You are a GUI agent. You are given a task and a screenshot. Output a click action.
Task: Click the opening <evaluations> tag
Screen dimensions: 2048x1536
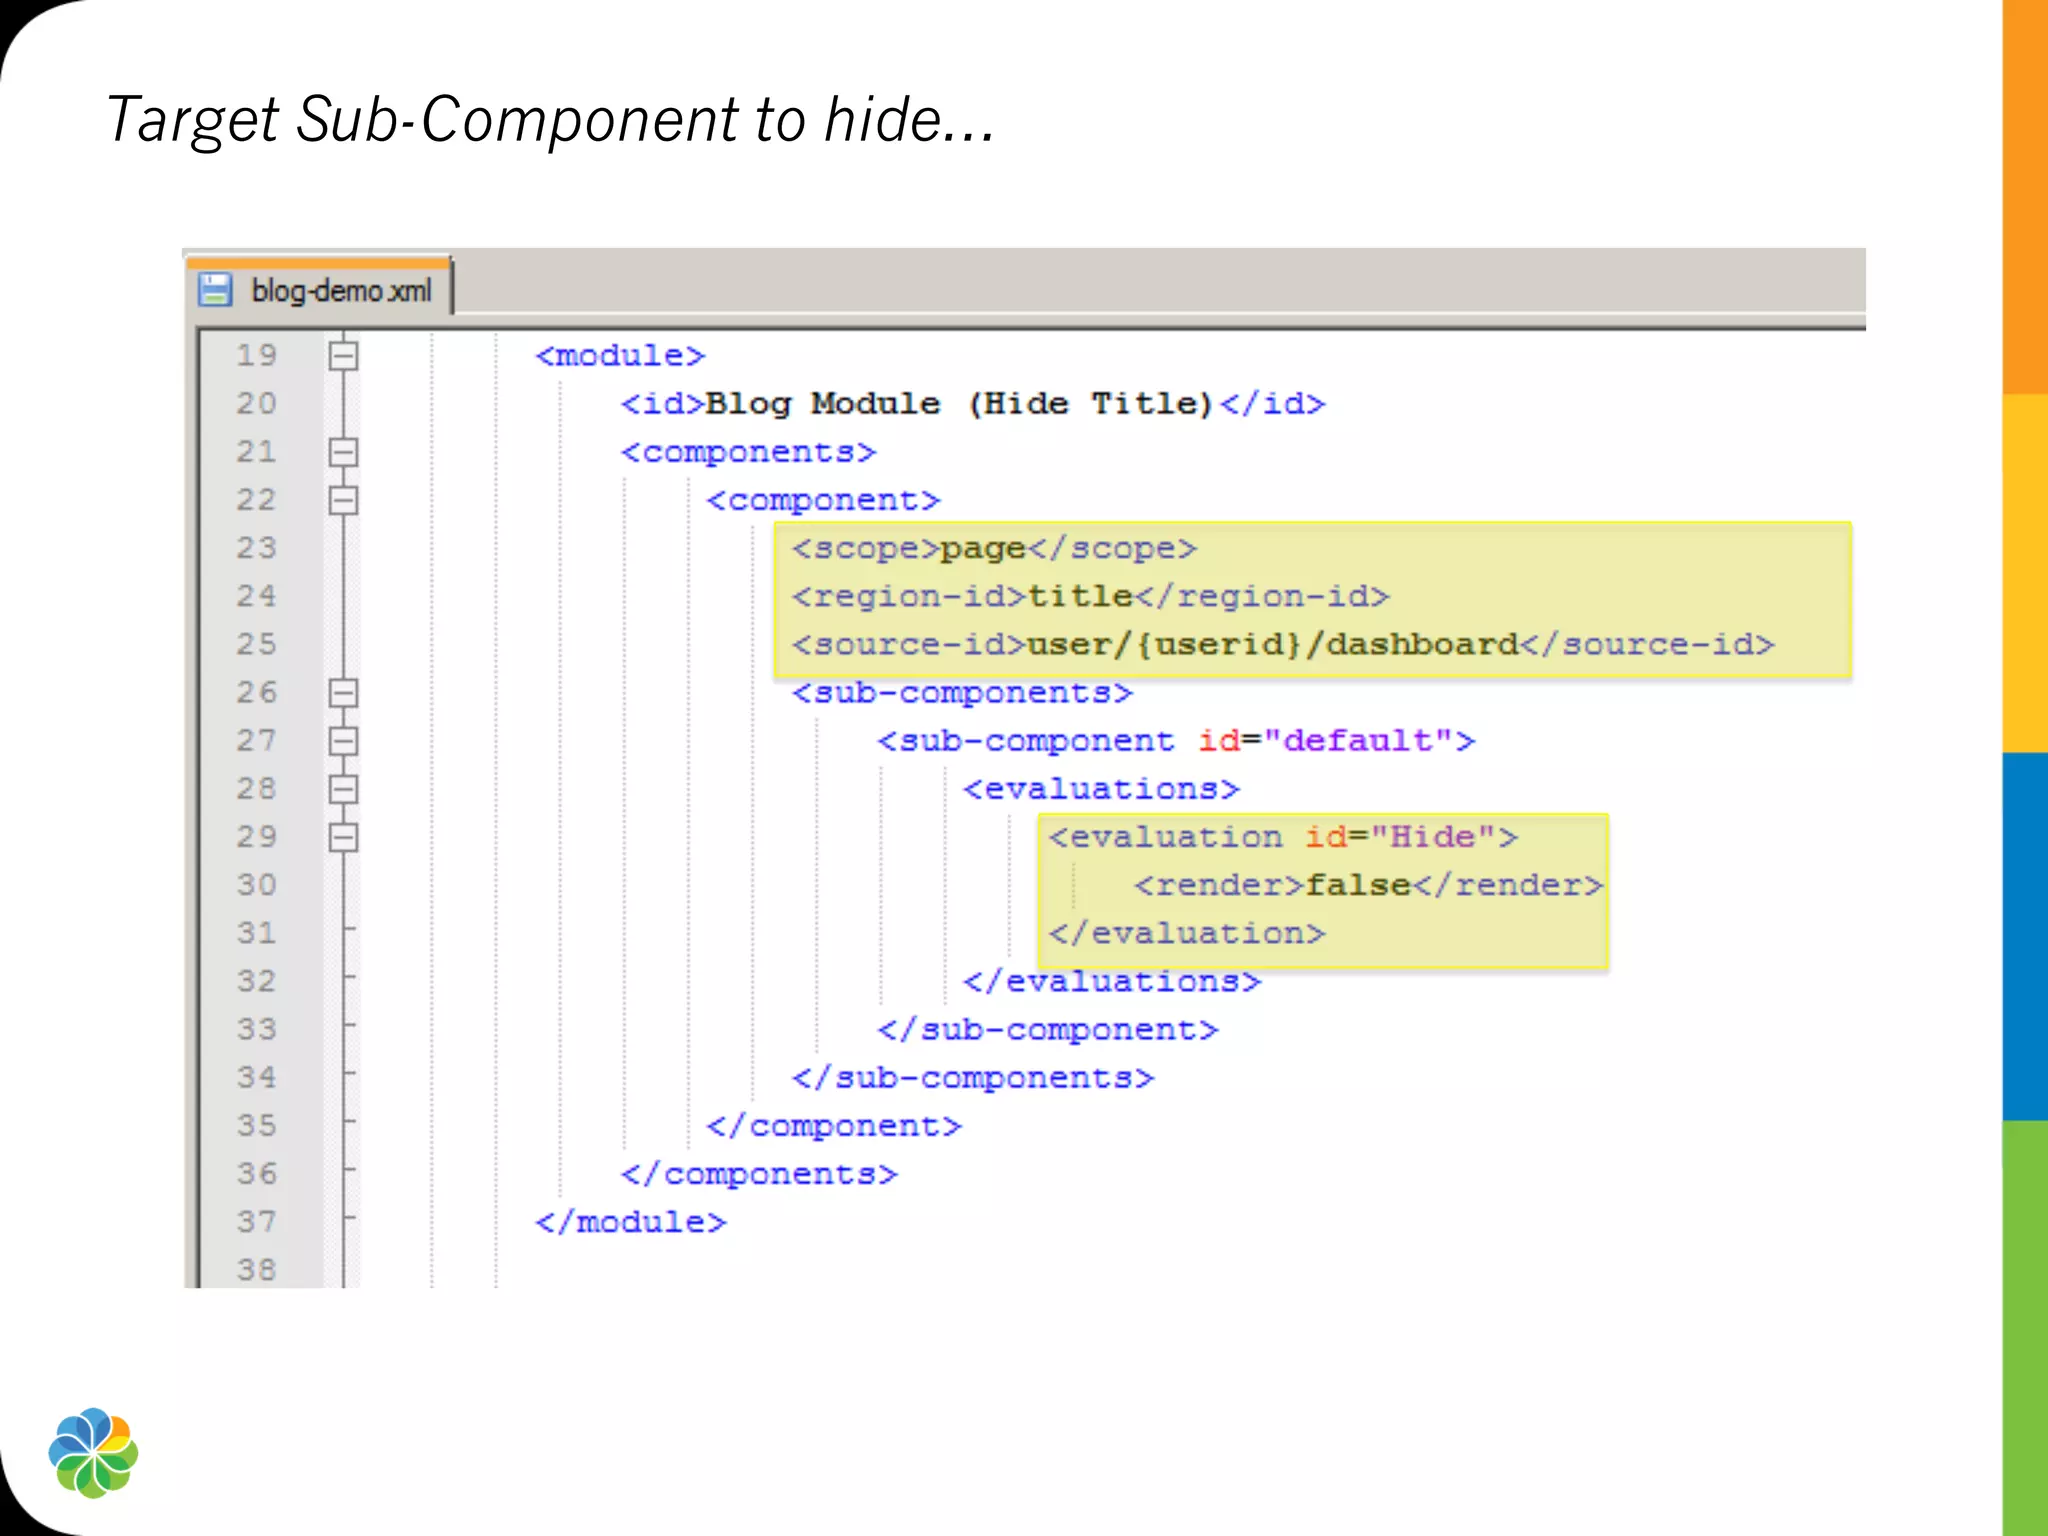[x=1101, y=789]
